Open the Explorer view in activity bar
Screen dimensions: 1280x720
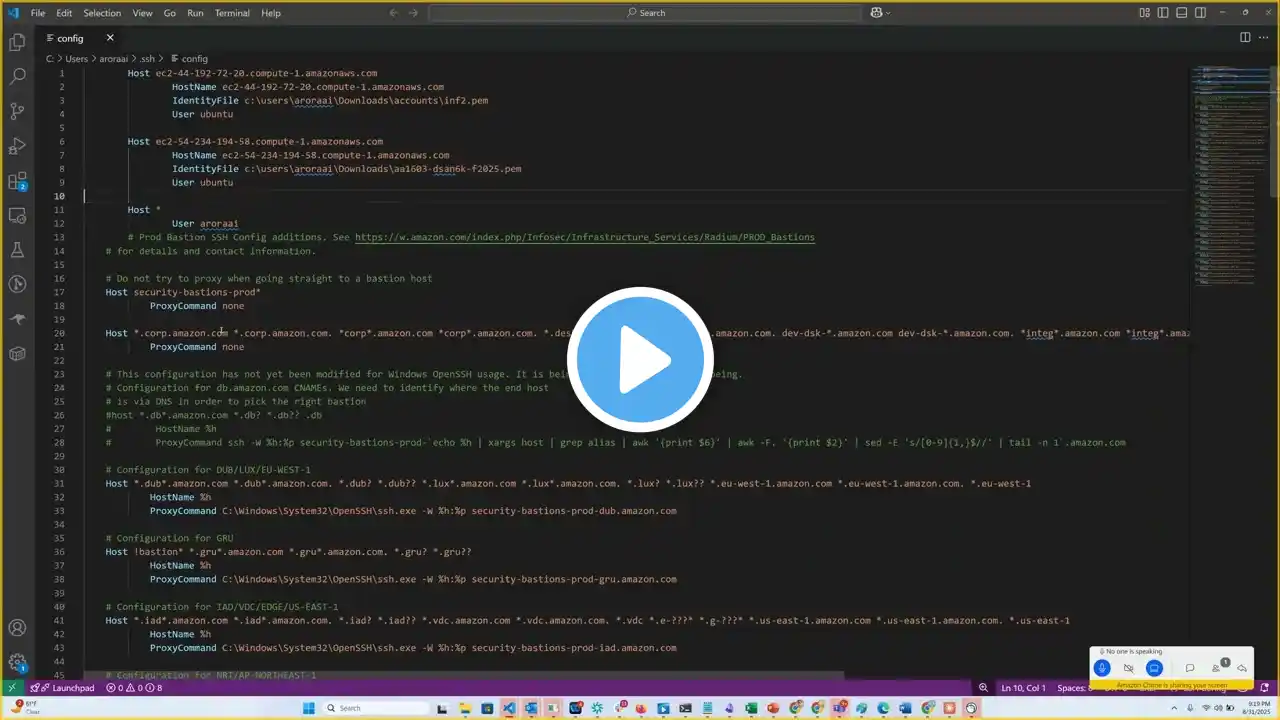[17, 42]
